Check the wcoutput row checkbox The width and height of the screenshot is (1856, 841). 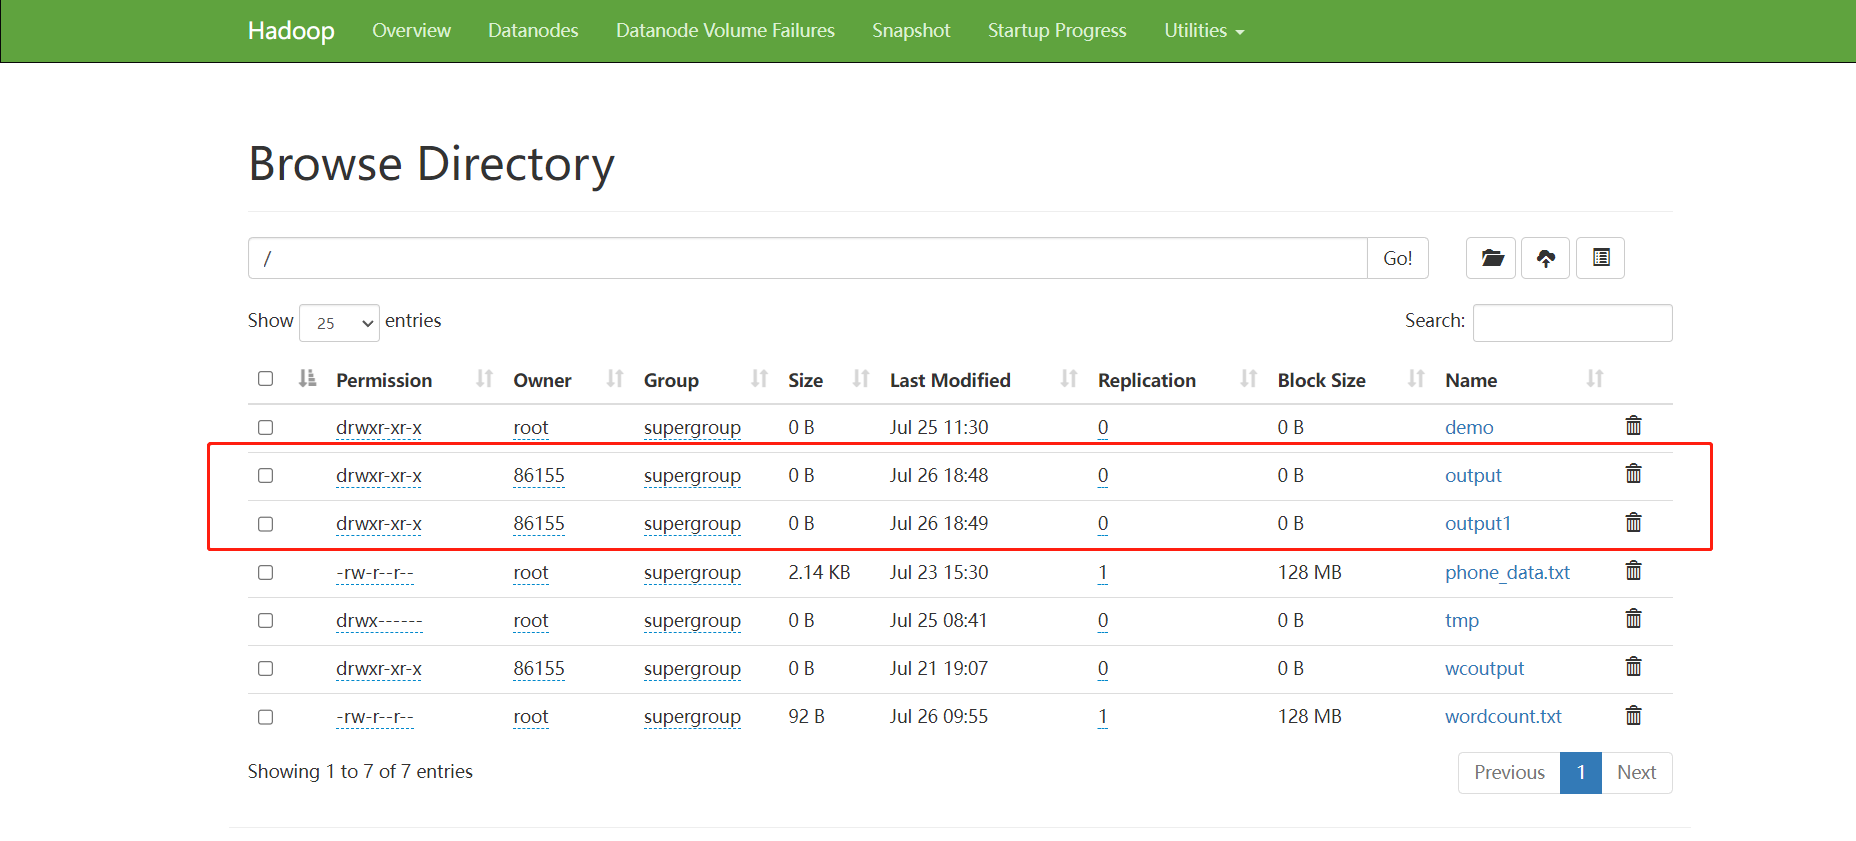pyautogui.click(x=265, y=668)
